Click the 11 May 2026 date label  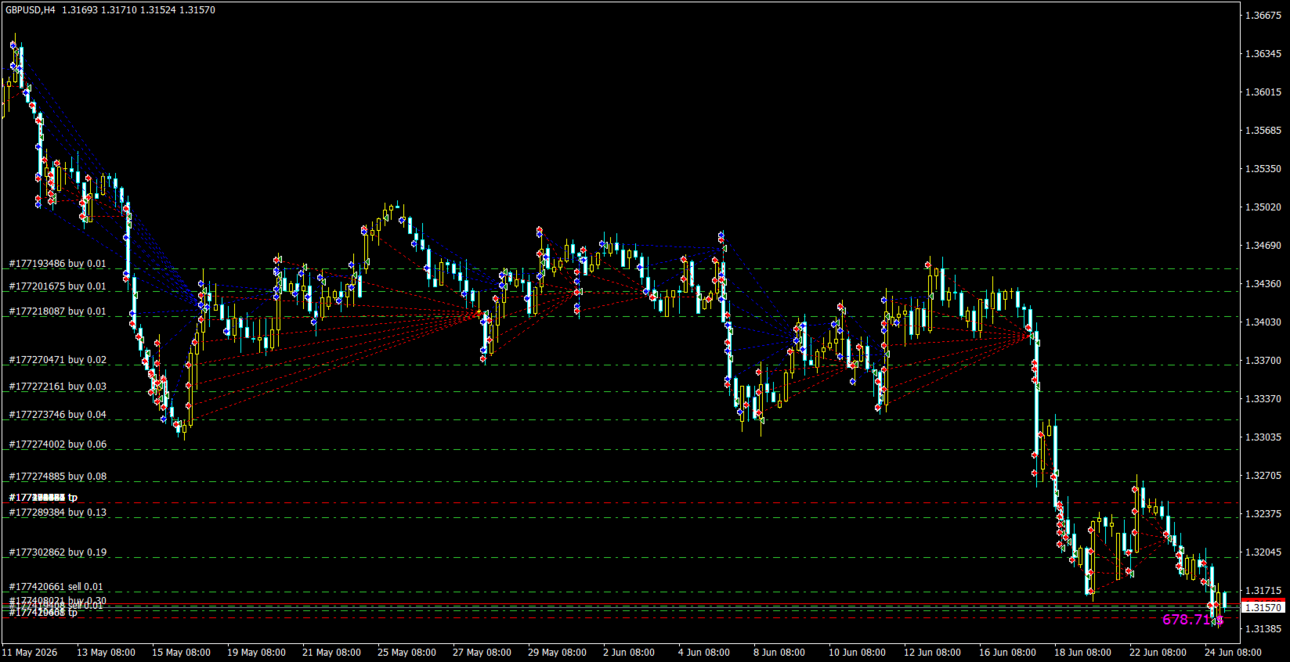(x=30, y=652)
